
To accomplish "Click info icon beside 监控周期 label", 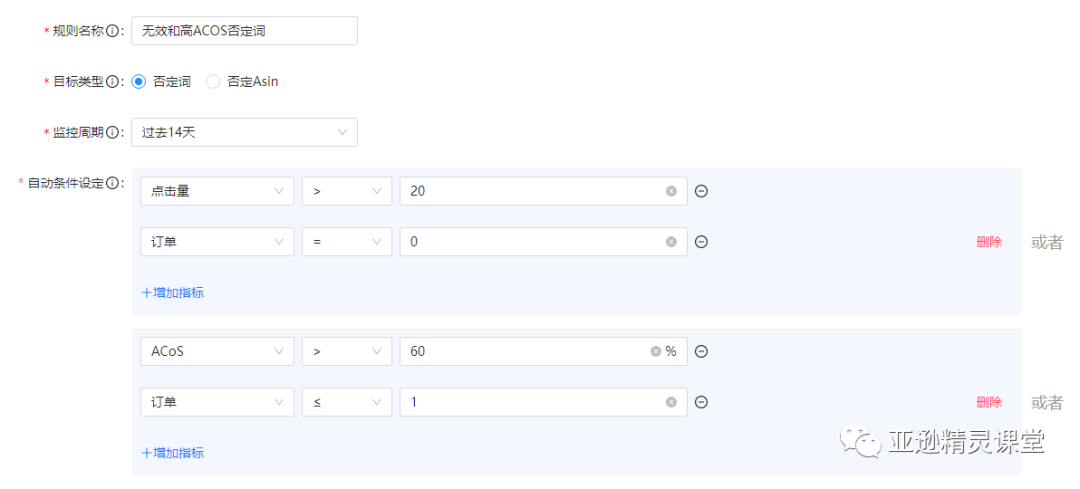I will tap(112, 132).
